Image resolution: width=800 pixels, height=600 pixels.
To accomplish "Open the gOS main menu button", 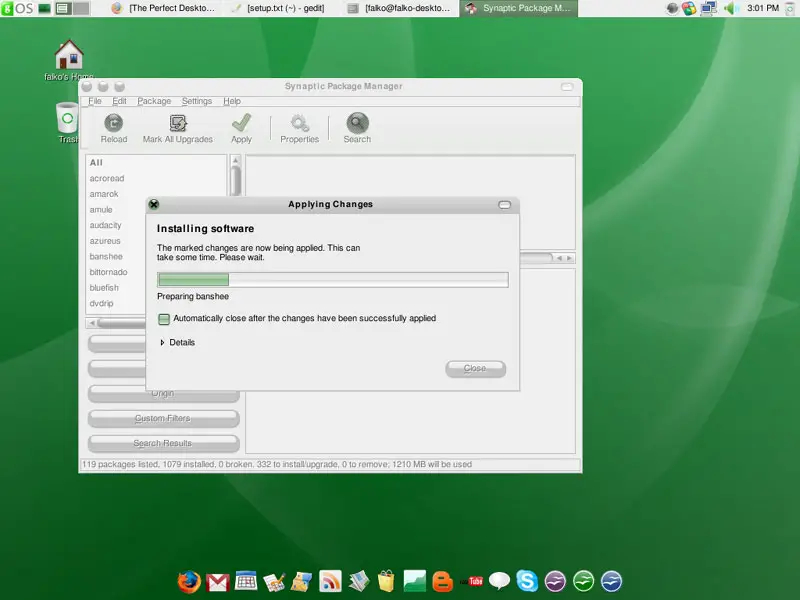I will click(x=17, y=8).
